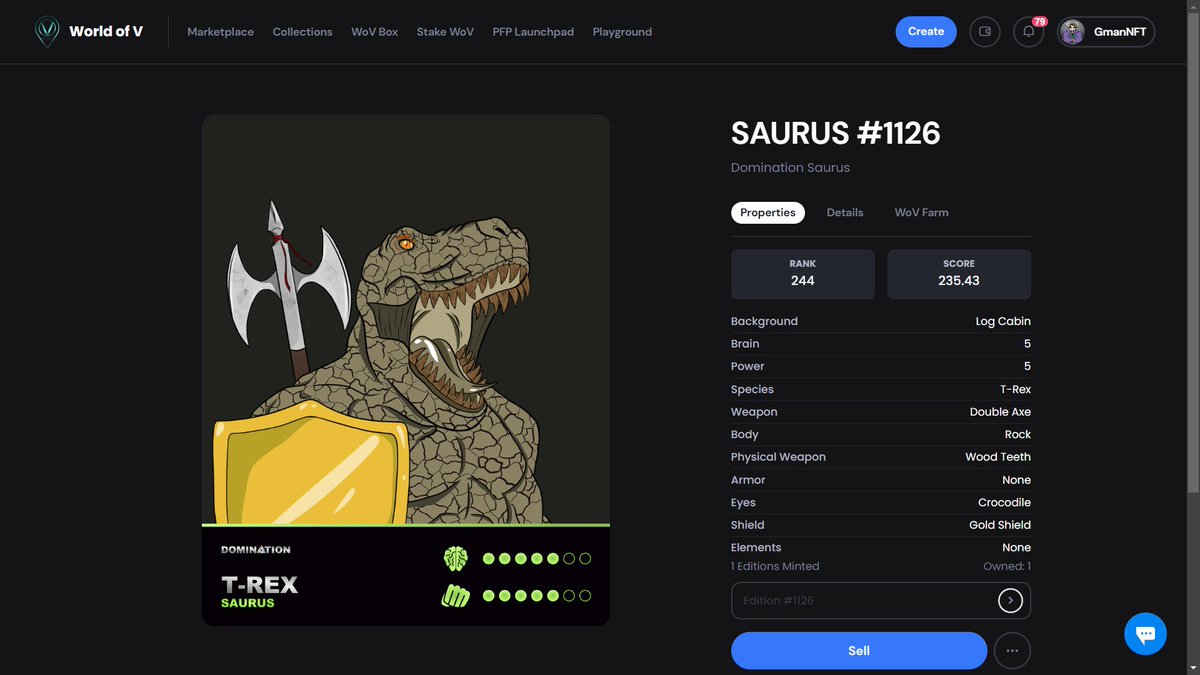Click the Body Rock value
Image resolution: width=1200 pixels, height=675 pixels.
point(1018,434)
